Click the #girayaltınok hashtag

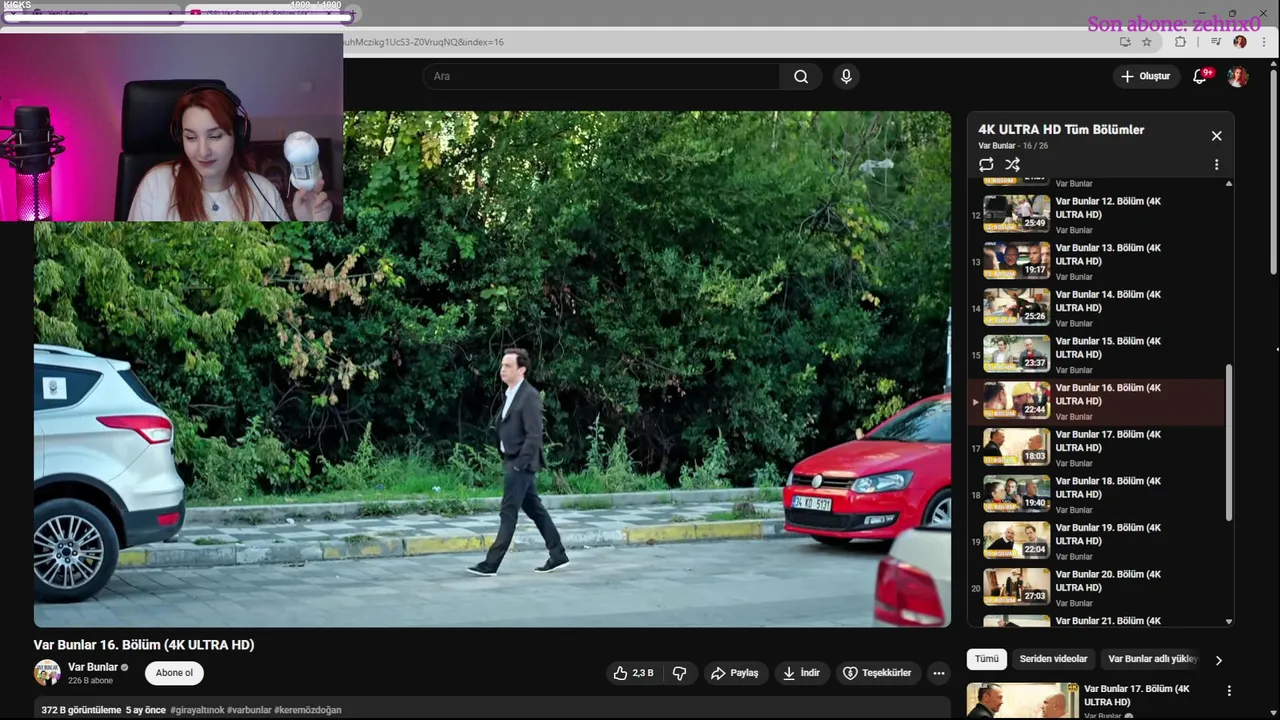[198, 710]
